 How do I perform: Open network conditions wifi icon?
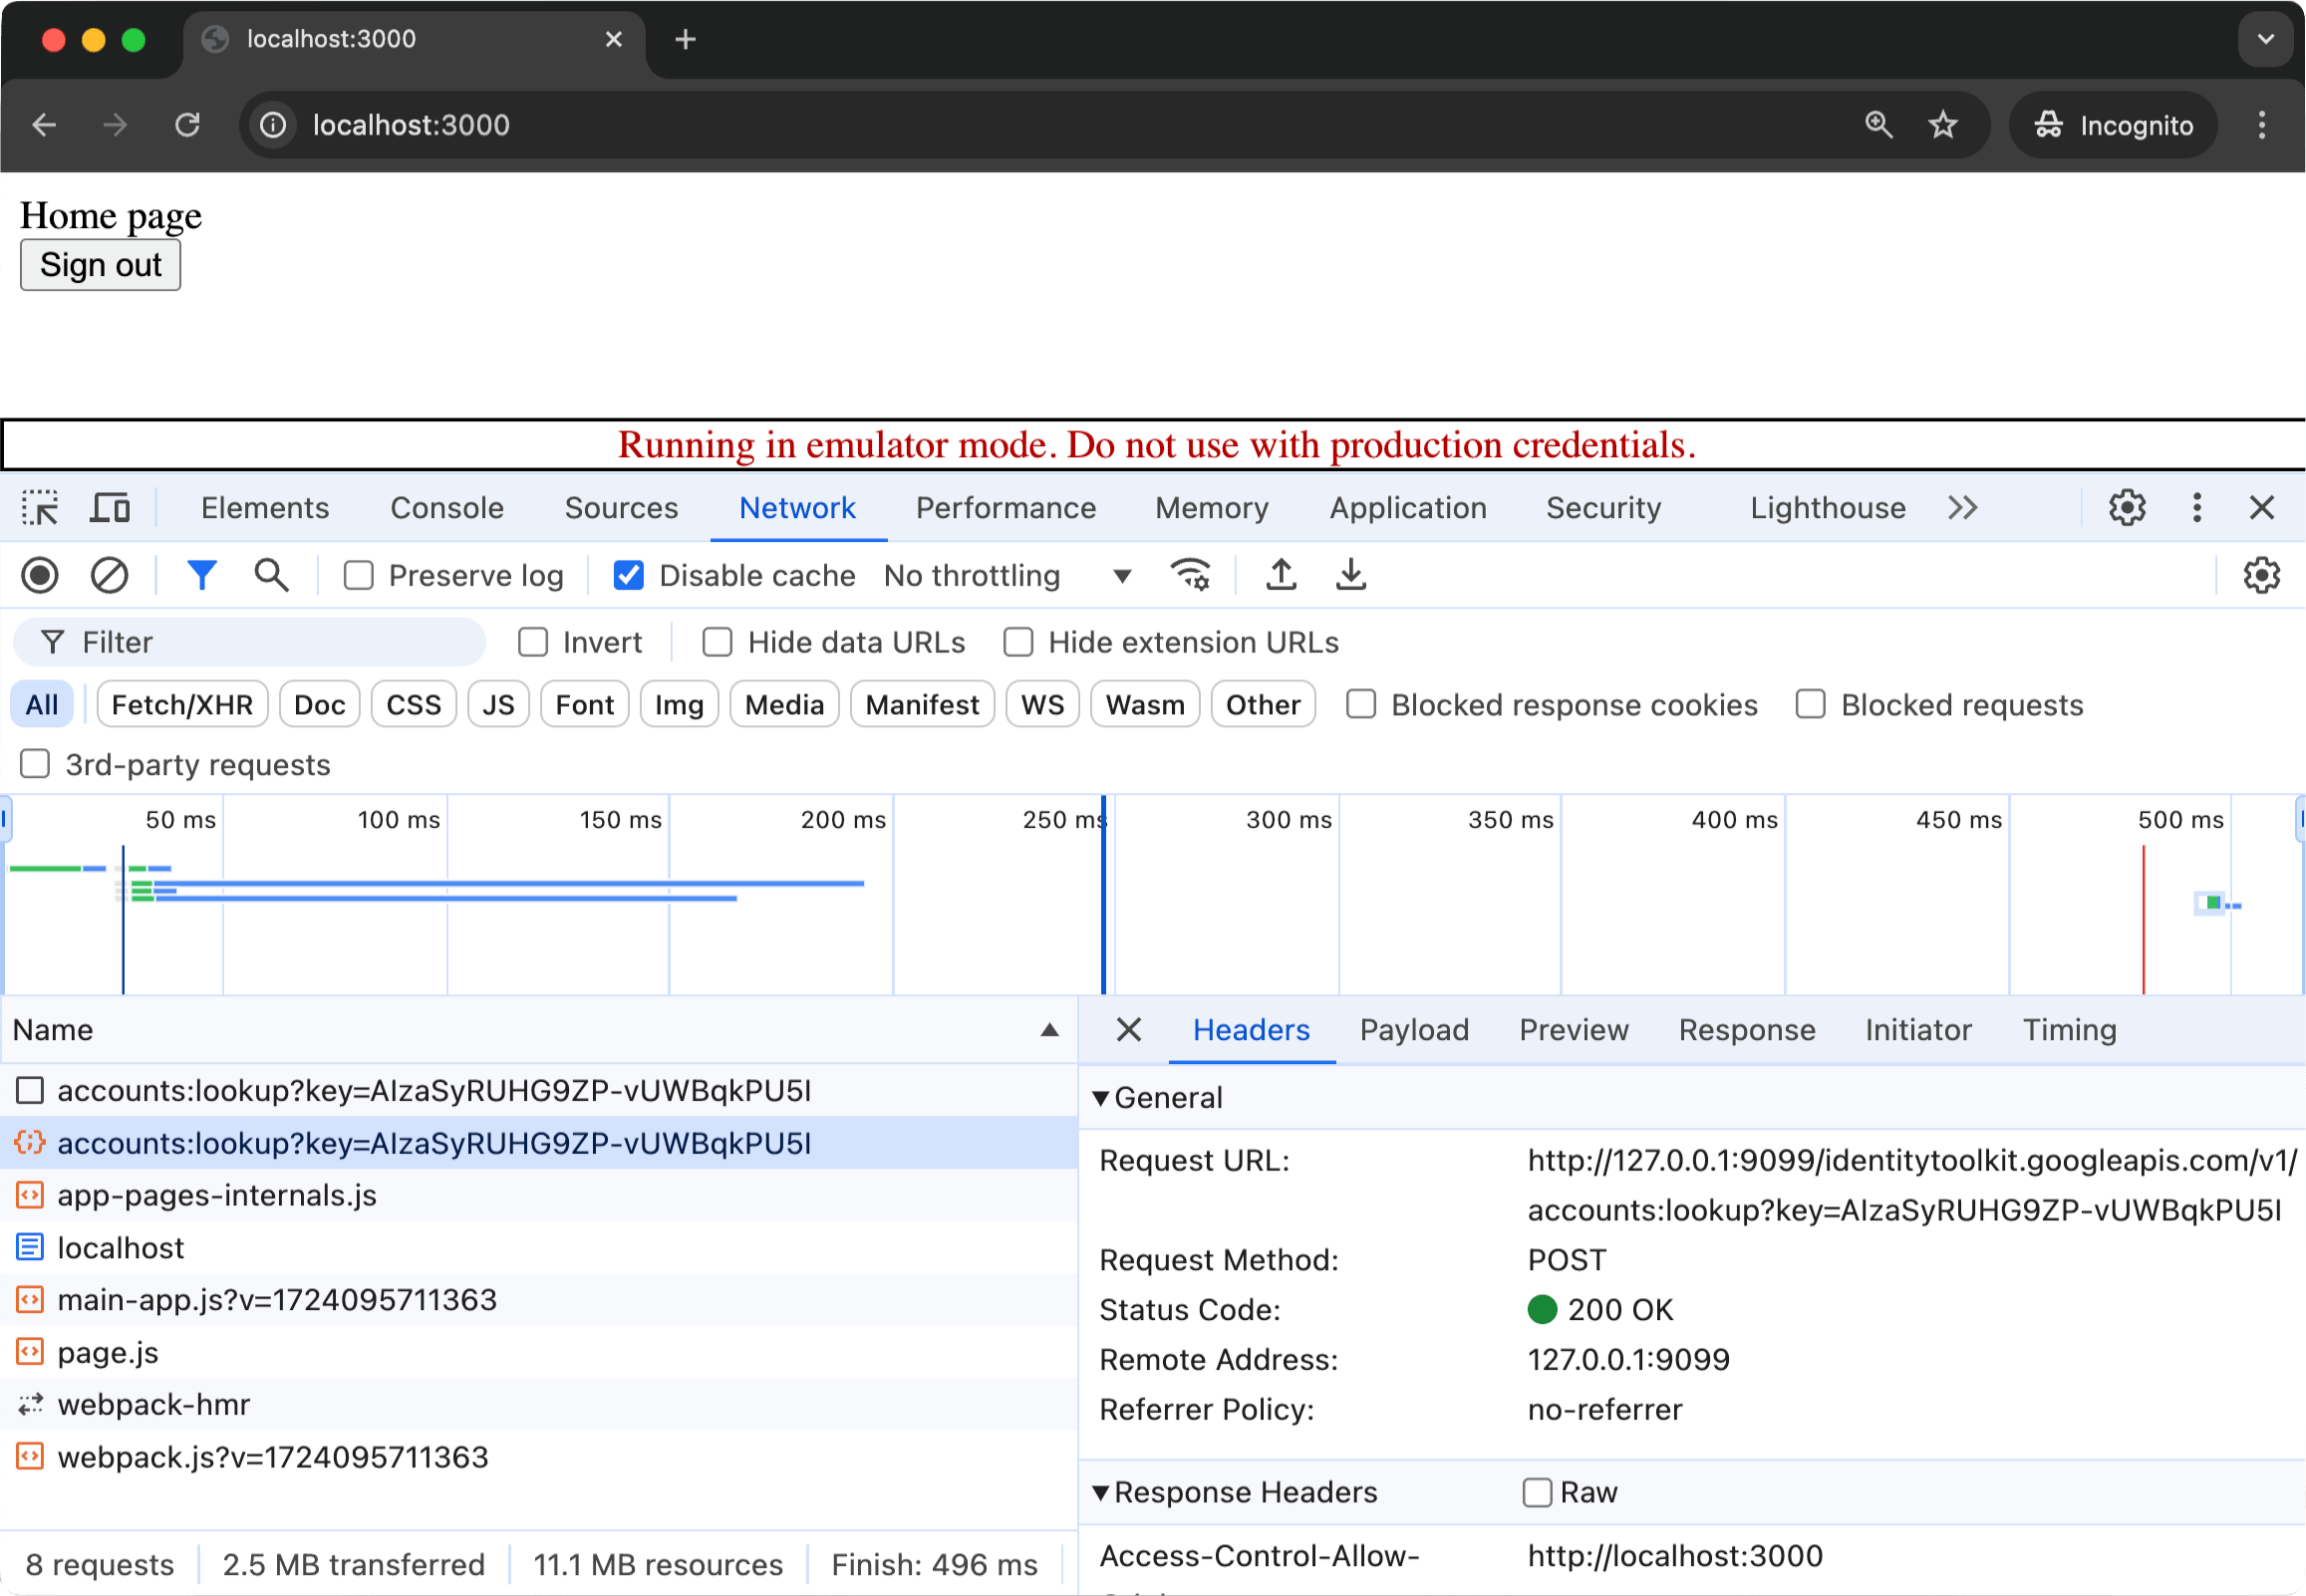1190,576
